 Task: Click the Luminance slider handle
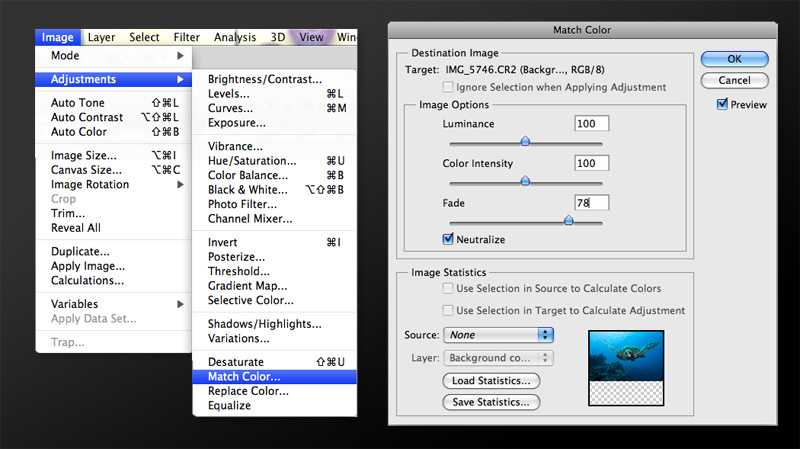[525, 141]
